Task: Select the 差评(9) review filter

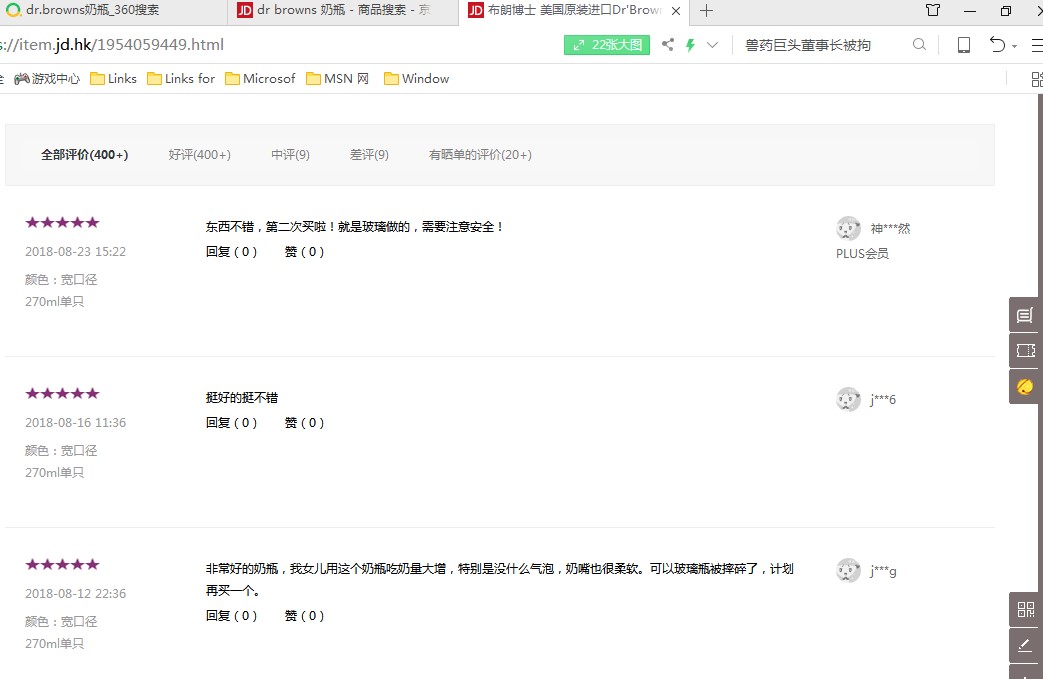Action: (369, 155)
